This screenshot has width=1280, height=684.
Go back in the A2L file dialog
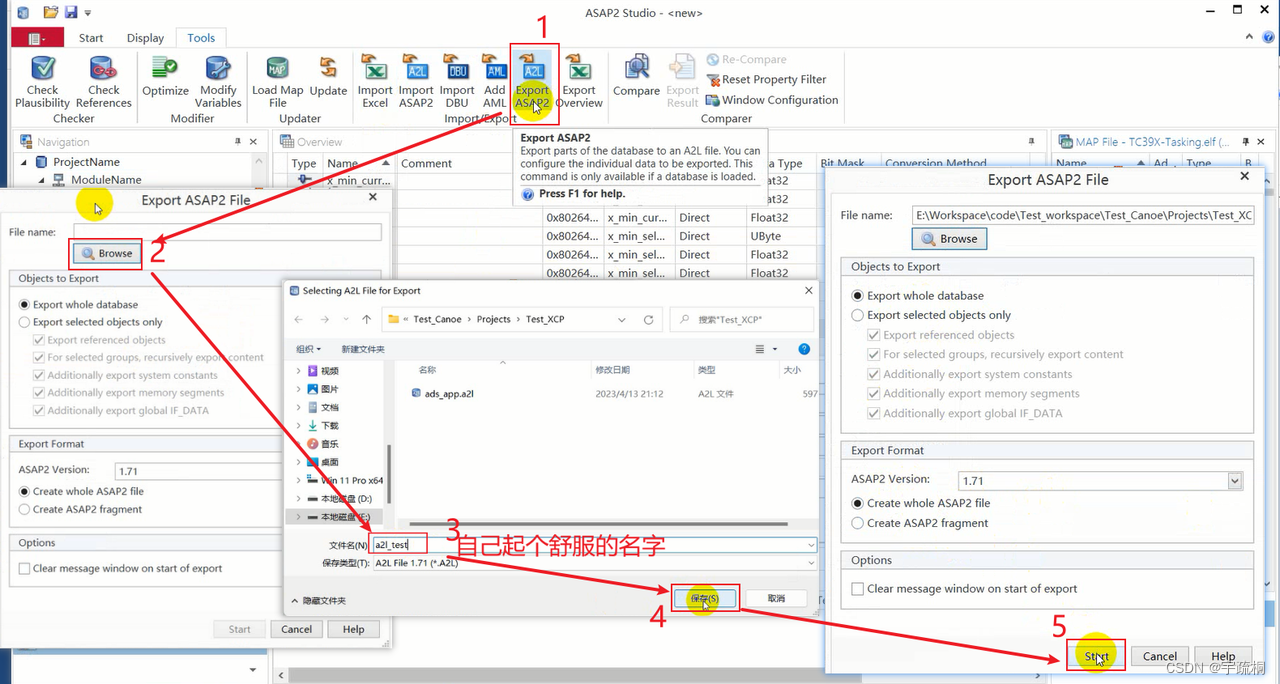pos(299,320)
